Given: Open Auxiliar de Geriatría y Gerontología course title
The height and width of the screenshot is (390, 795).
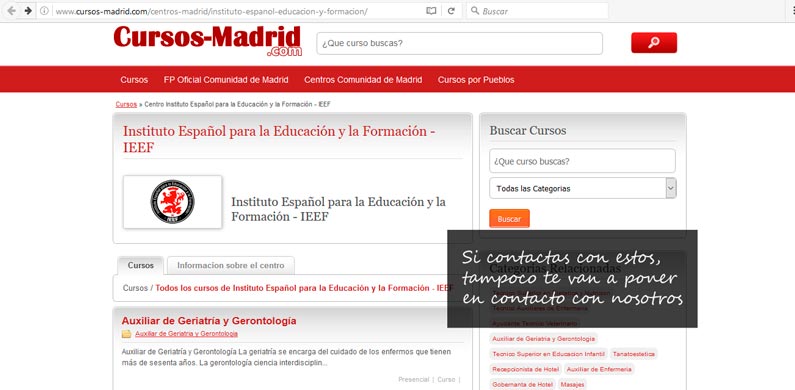Looking at the screenshot, I should tap(209, 321).
